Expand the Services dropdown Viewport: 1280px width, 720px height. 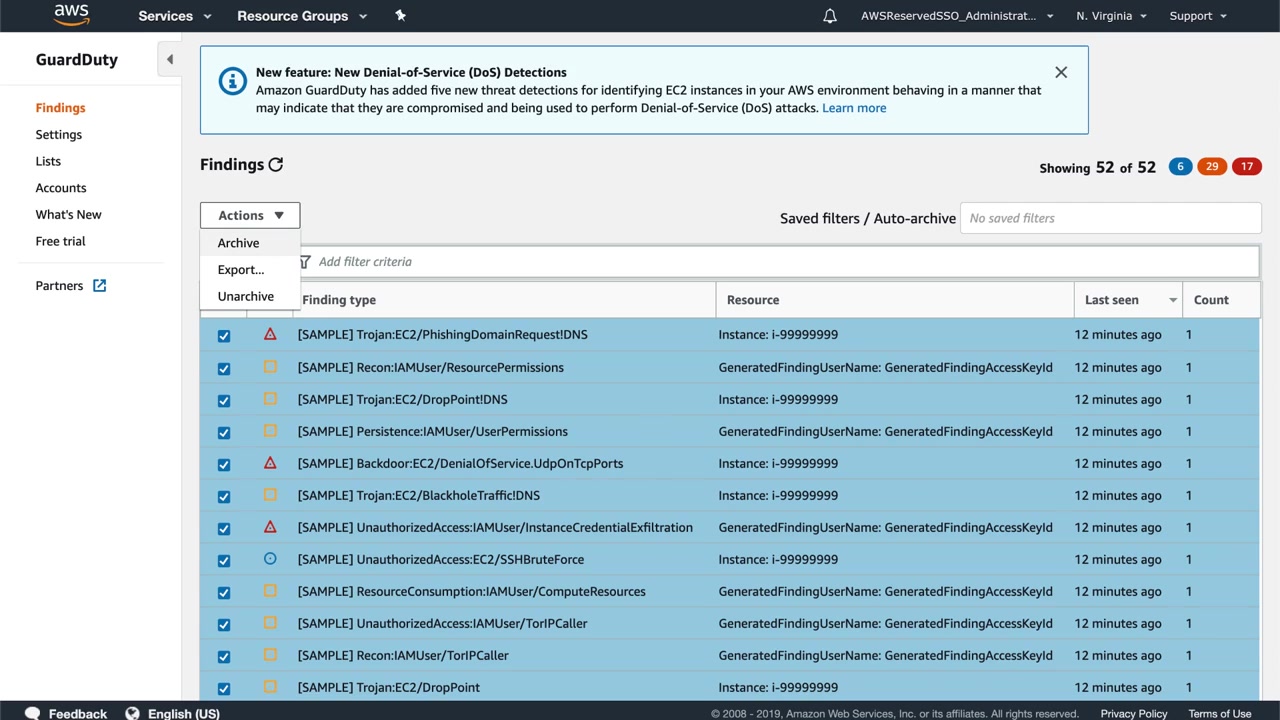[x=175, y=16]
